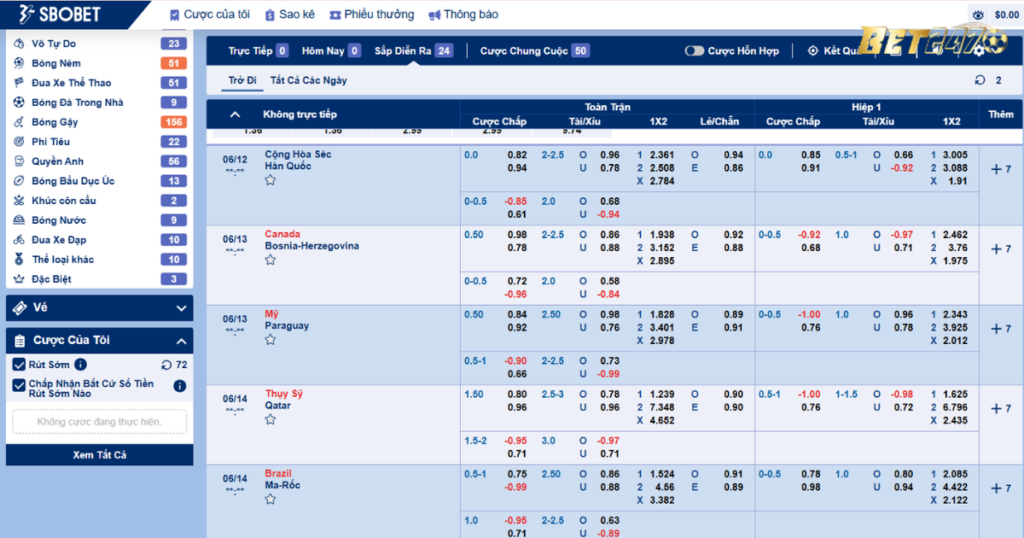The image size is (1024, 538).
Task: Toggle the Cược Hỗn Hợp switch
Action: [694, 51]
